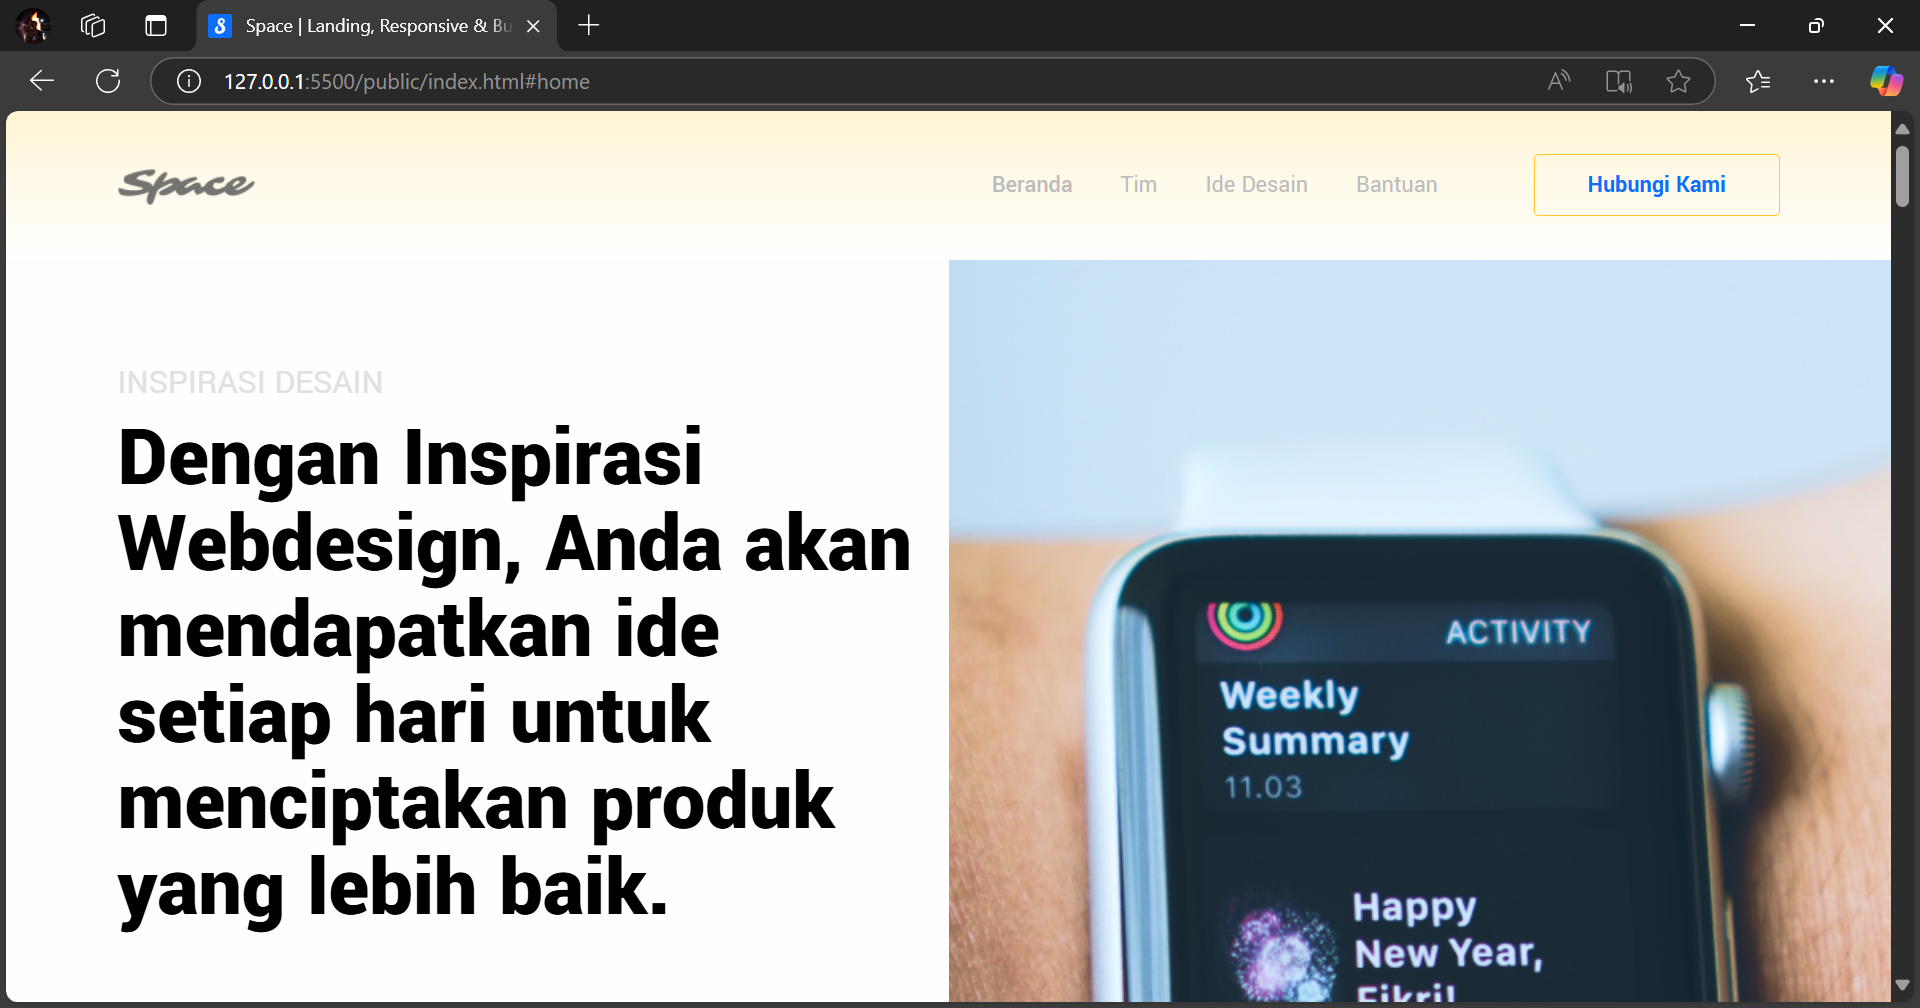Open the favorites list icon
The image size is (1920, 1008).
click(x=1758, y=81)
